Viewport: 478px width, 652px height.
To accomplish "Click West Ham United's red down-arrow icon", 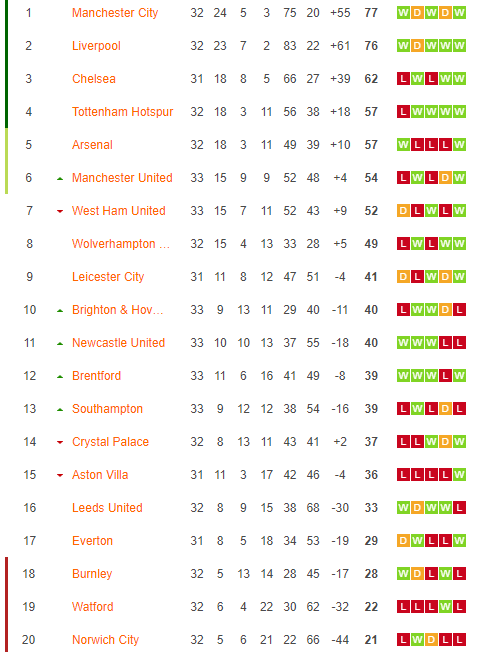I will (x=60, y=212).
